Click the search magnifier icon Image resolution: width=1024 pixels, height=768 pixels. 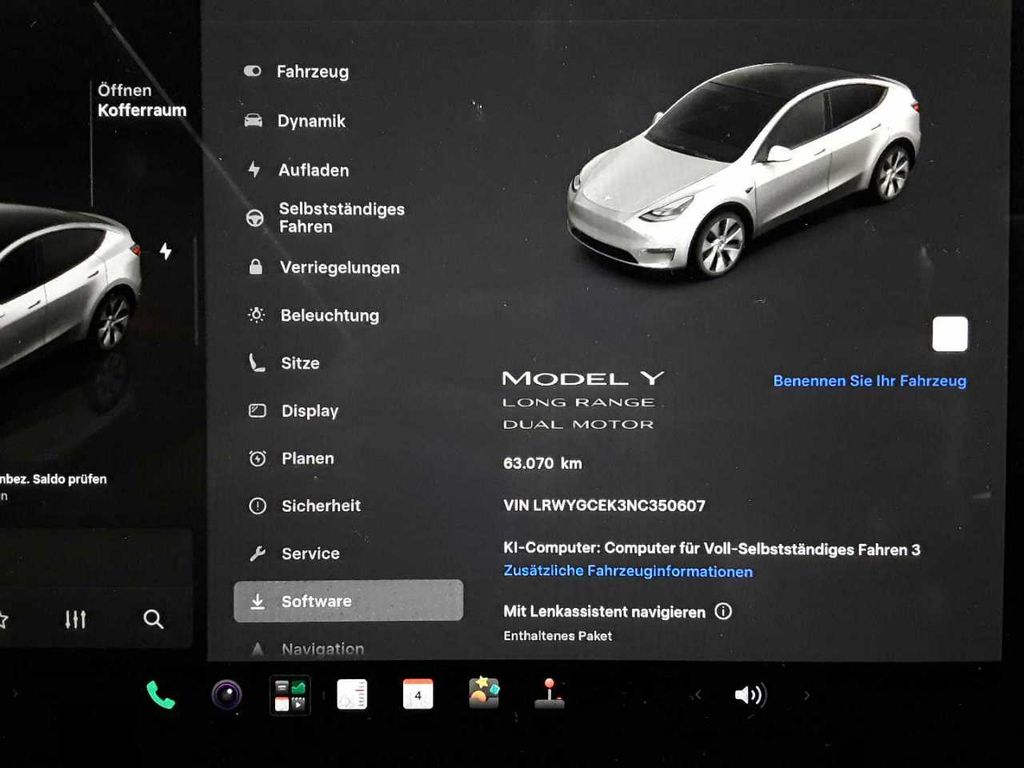point(153,619)
